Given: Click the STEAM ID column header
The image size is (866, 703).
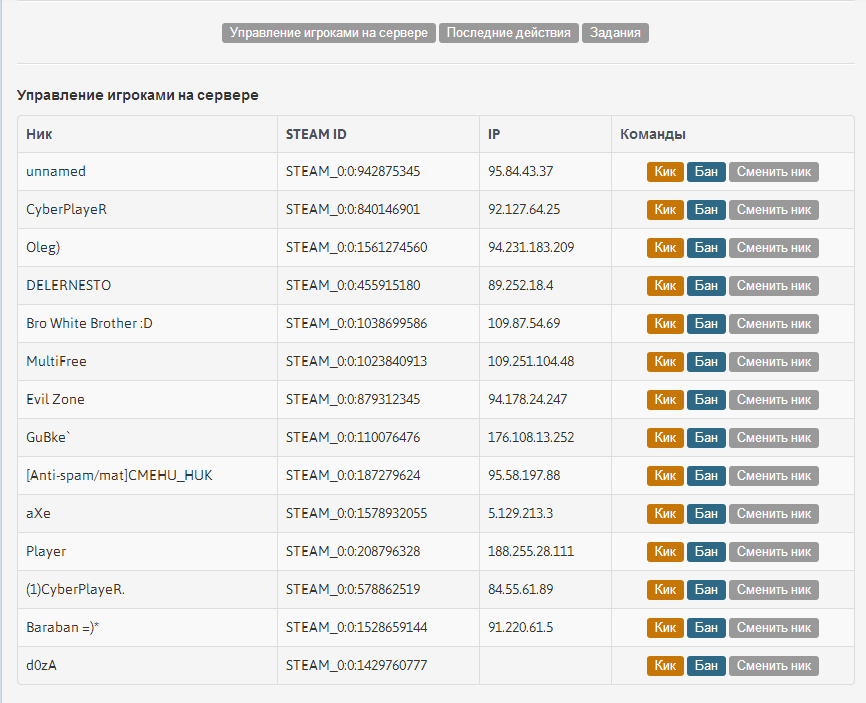Looking at the screenshot, I should tap(316, 134).
